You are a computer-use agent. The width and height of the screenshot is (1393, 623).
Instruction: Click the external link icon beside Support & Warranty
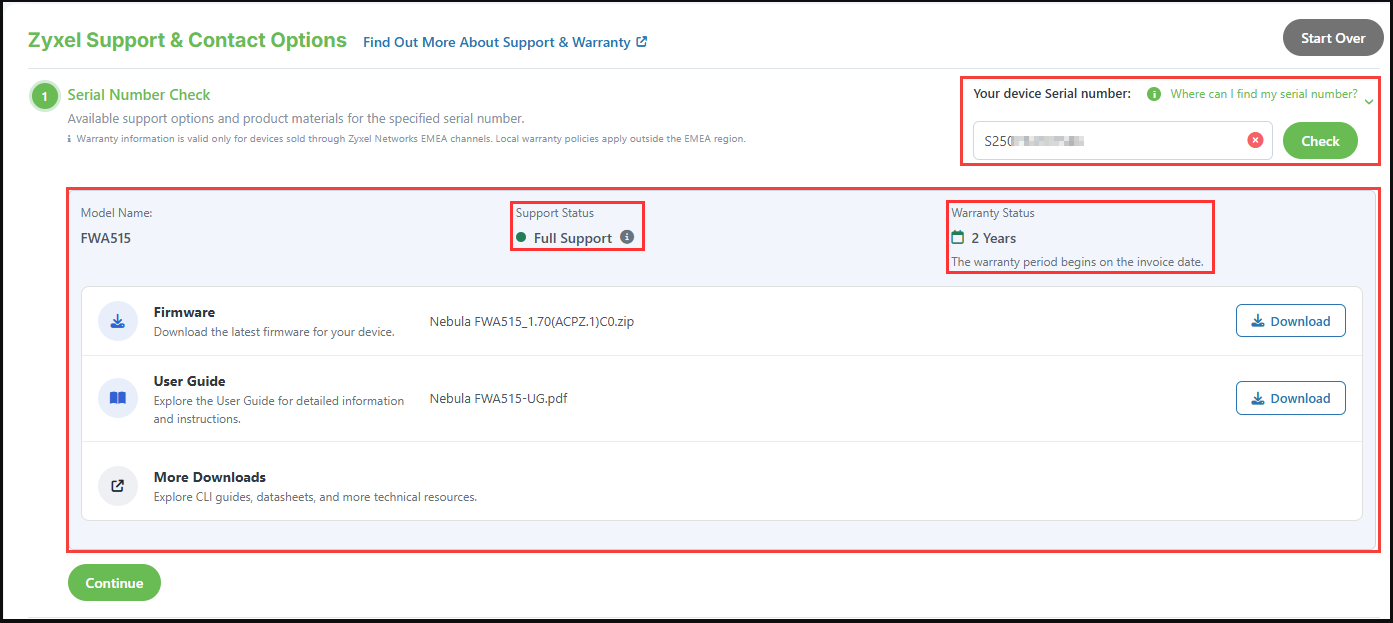(642, 42)
